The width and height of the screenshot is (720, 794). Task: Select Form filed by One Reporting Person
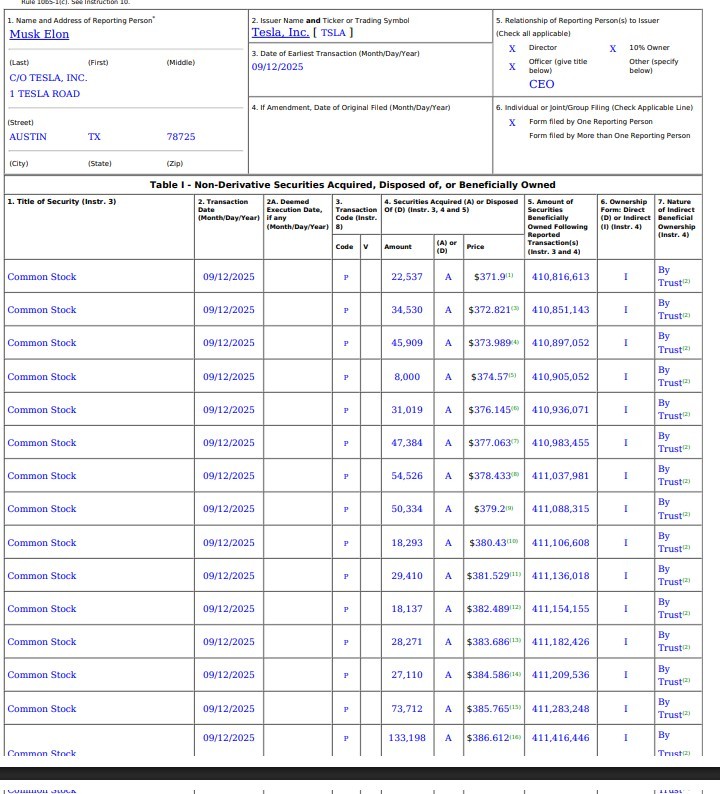pos(512,122)
